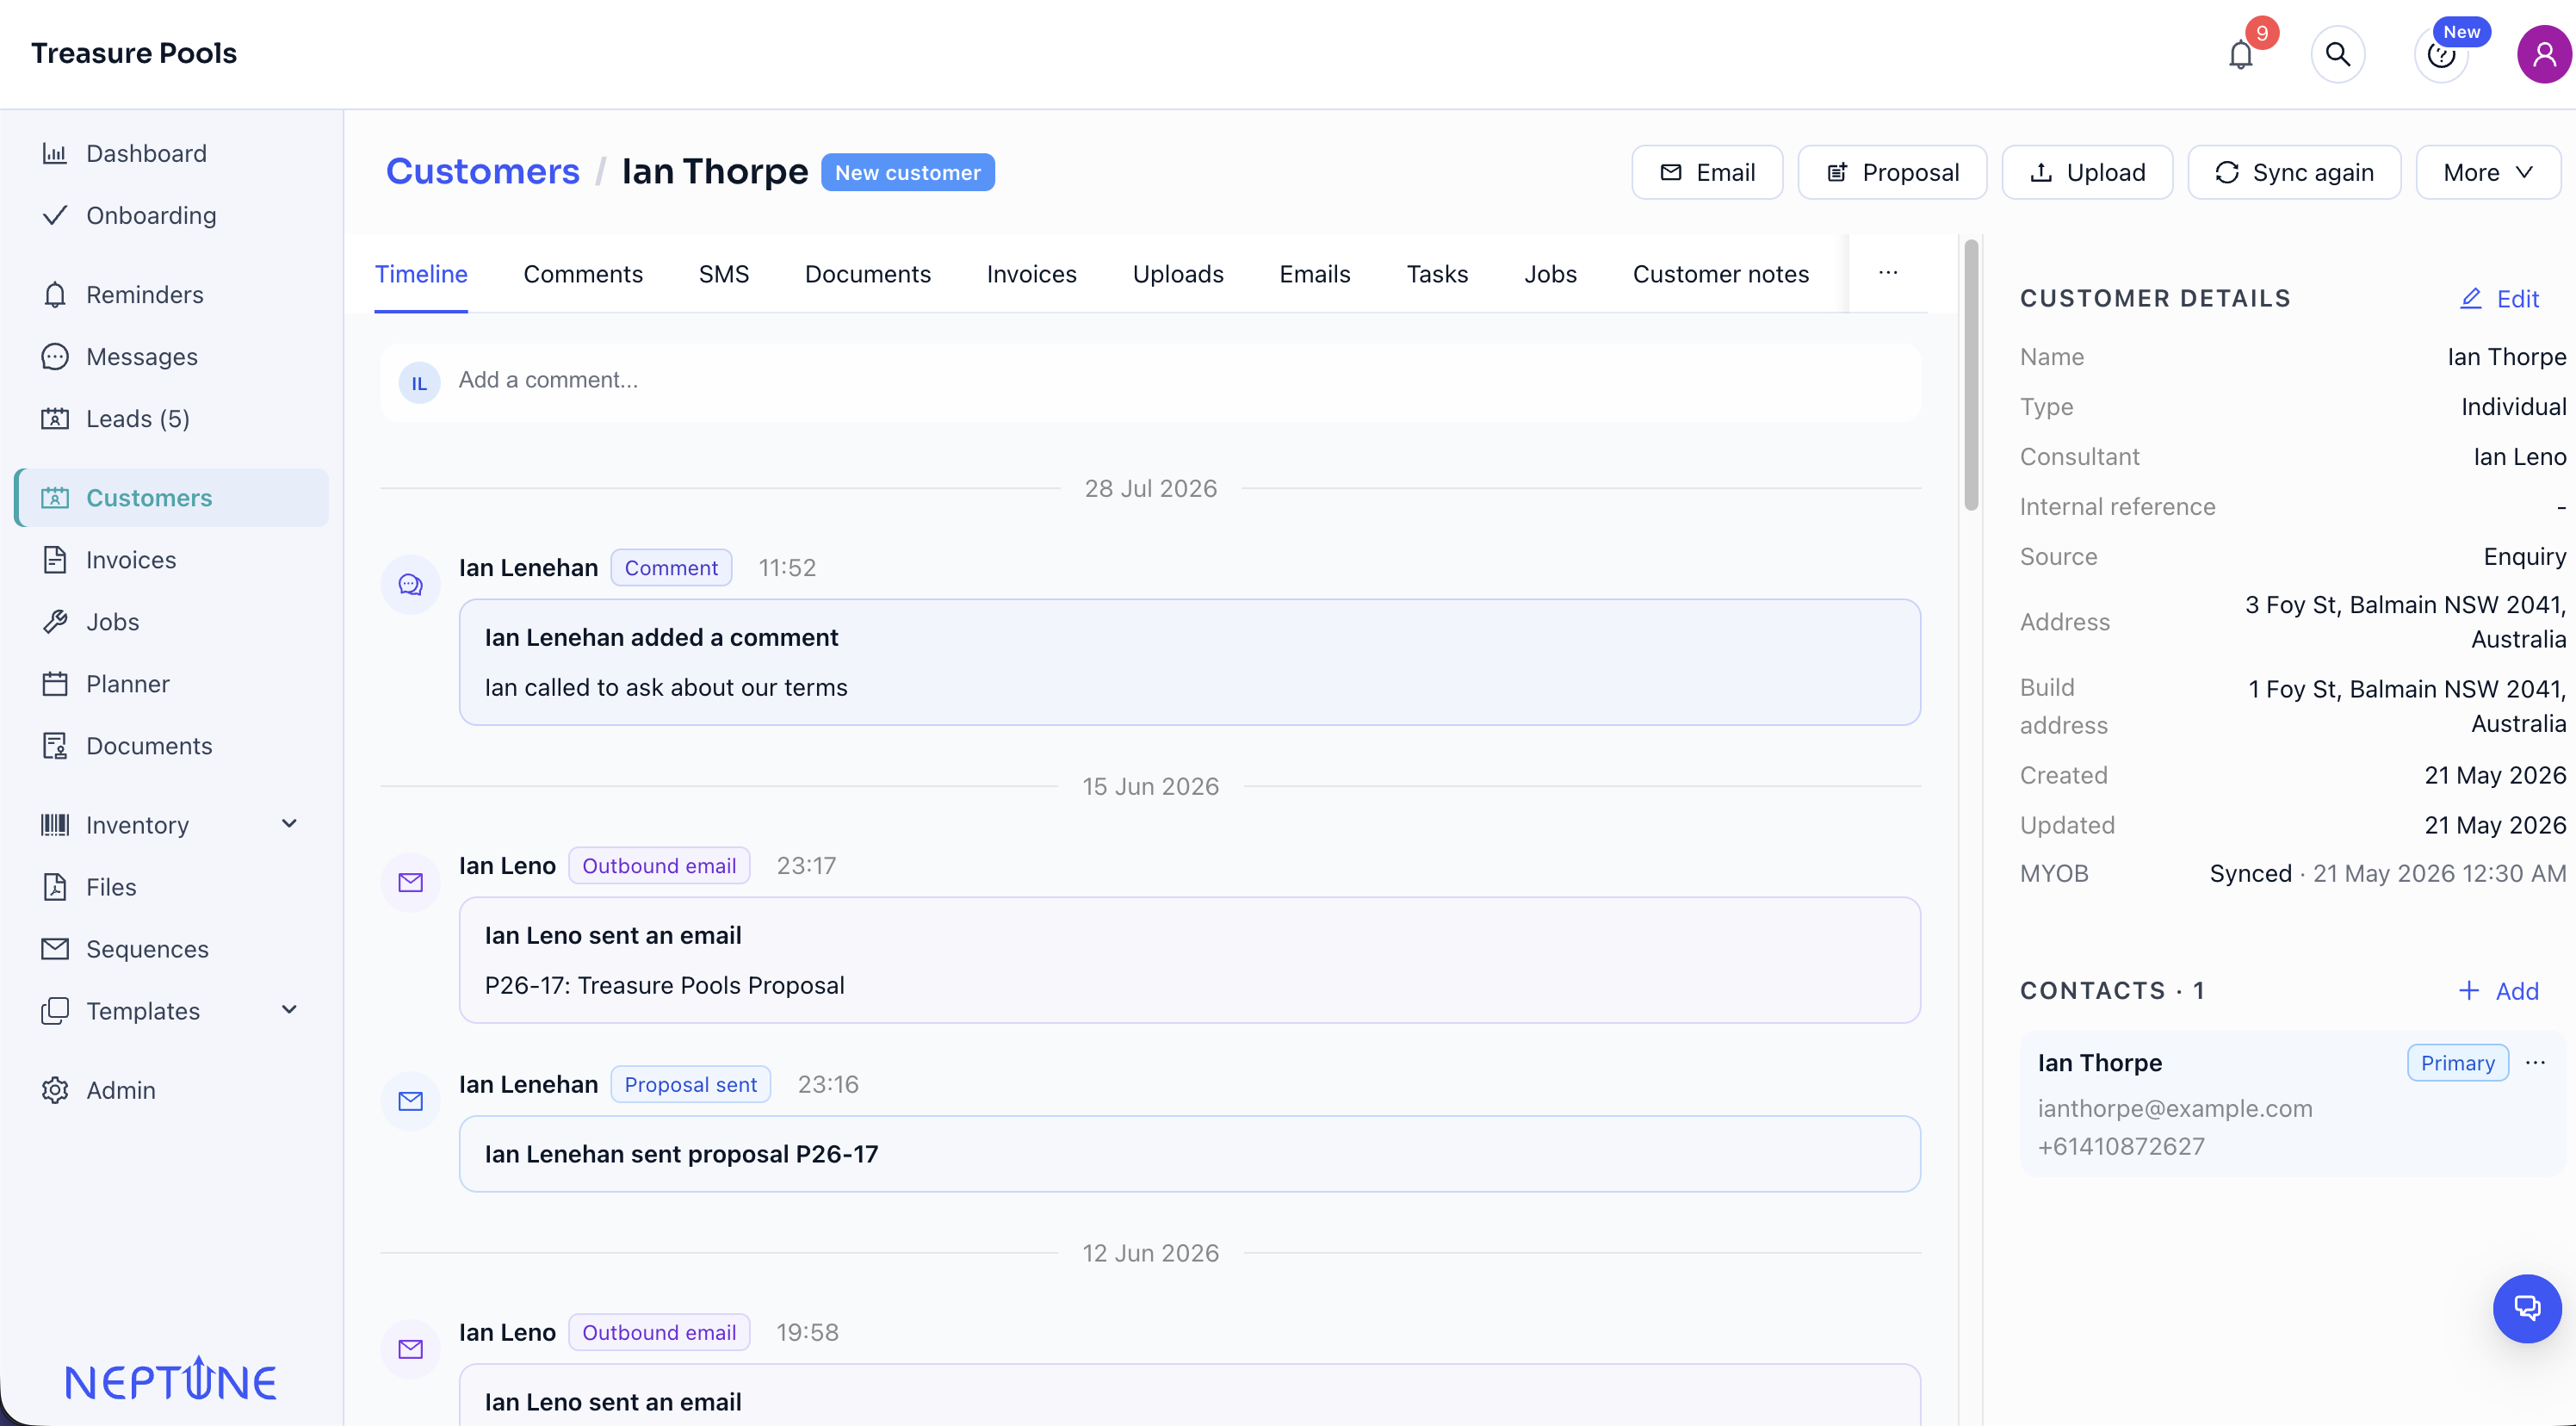
Task: Create a Proposal with the Proposal button
Action: pos(1892,172)
